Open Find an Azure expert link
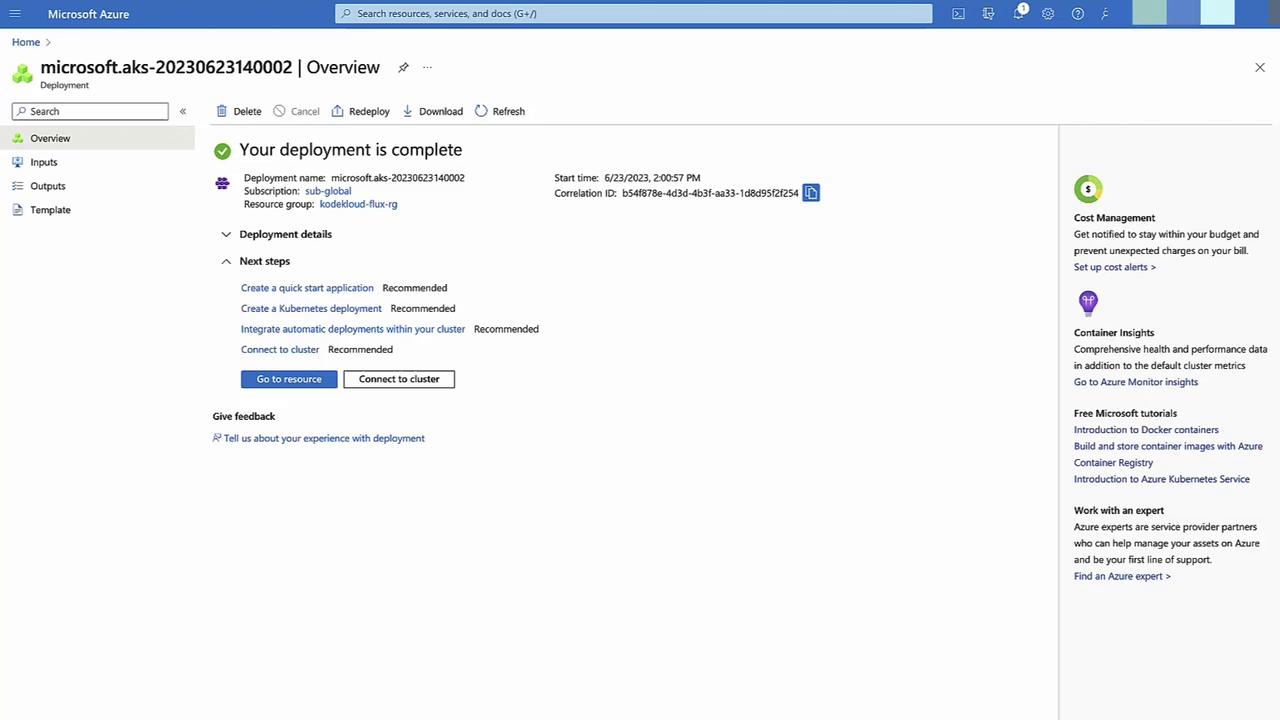The image size is (1280, 720). click(1122, 576)
